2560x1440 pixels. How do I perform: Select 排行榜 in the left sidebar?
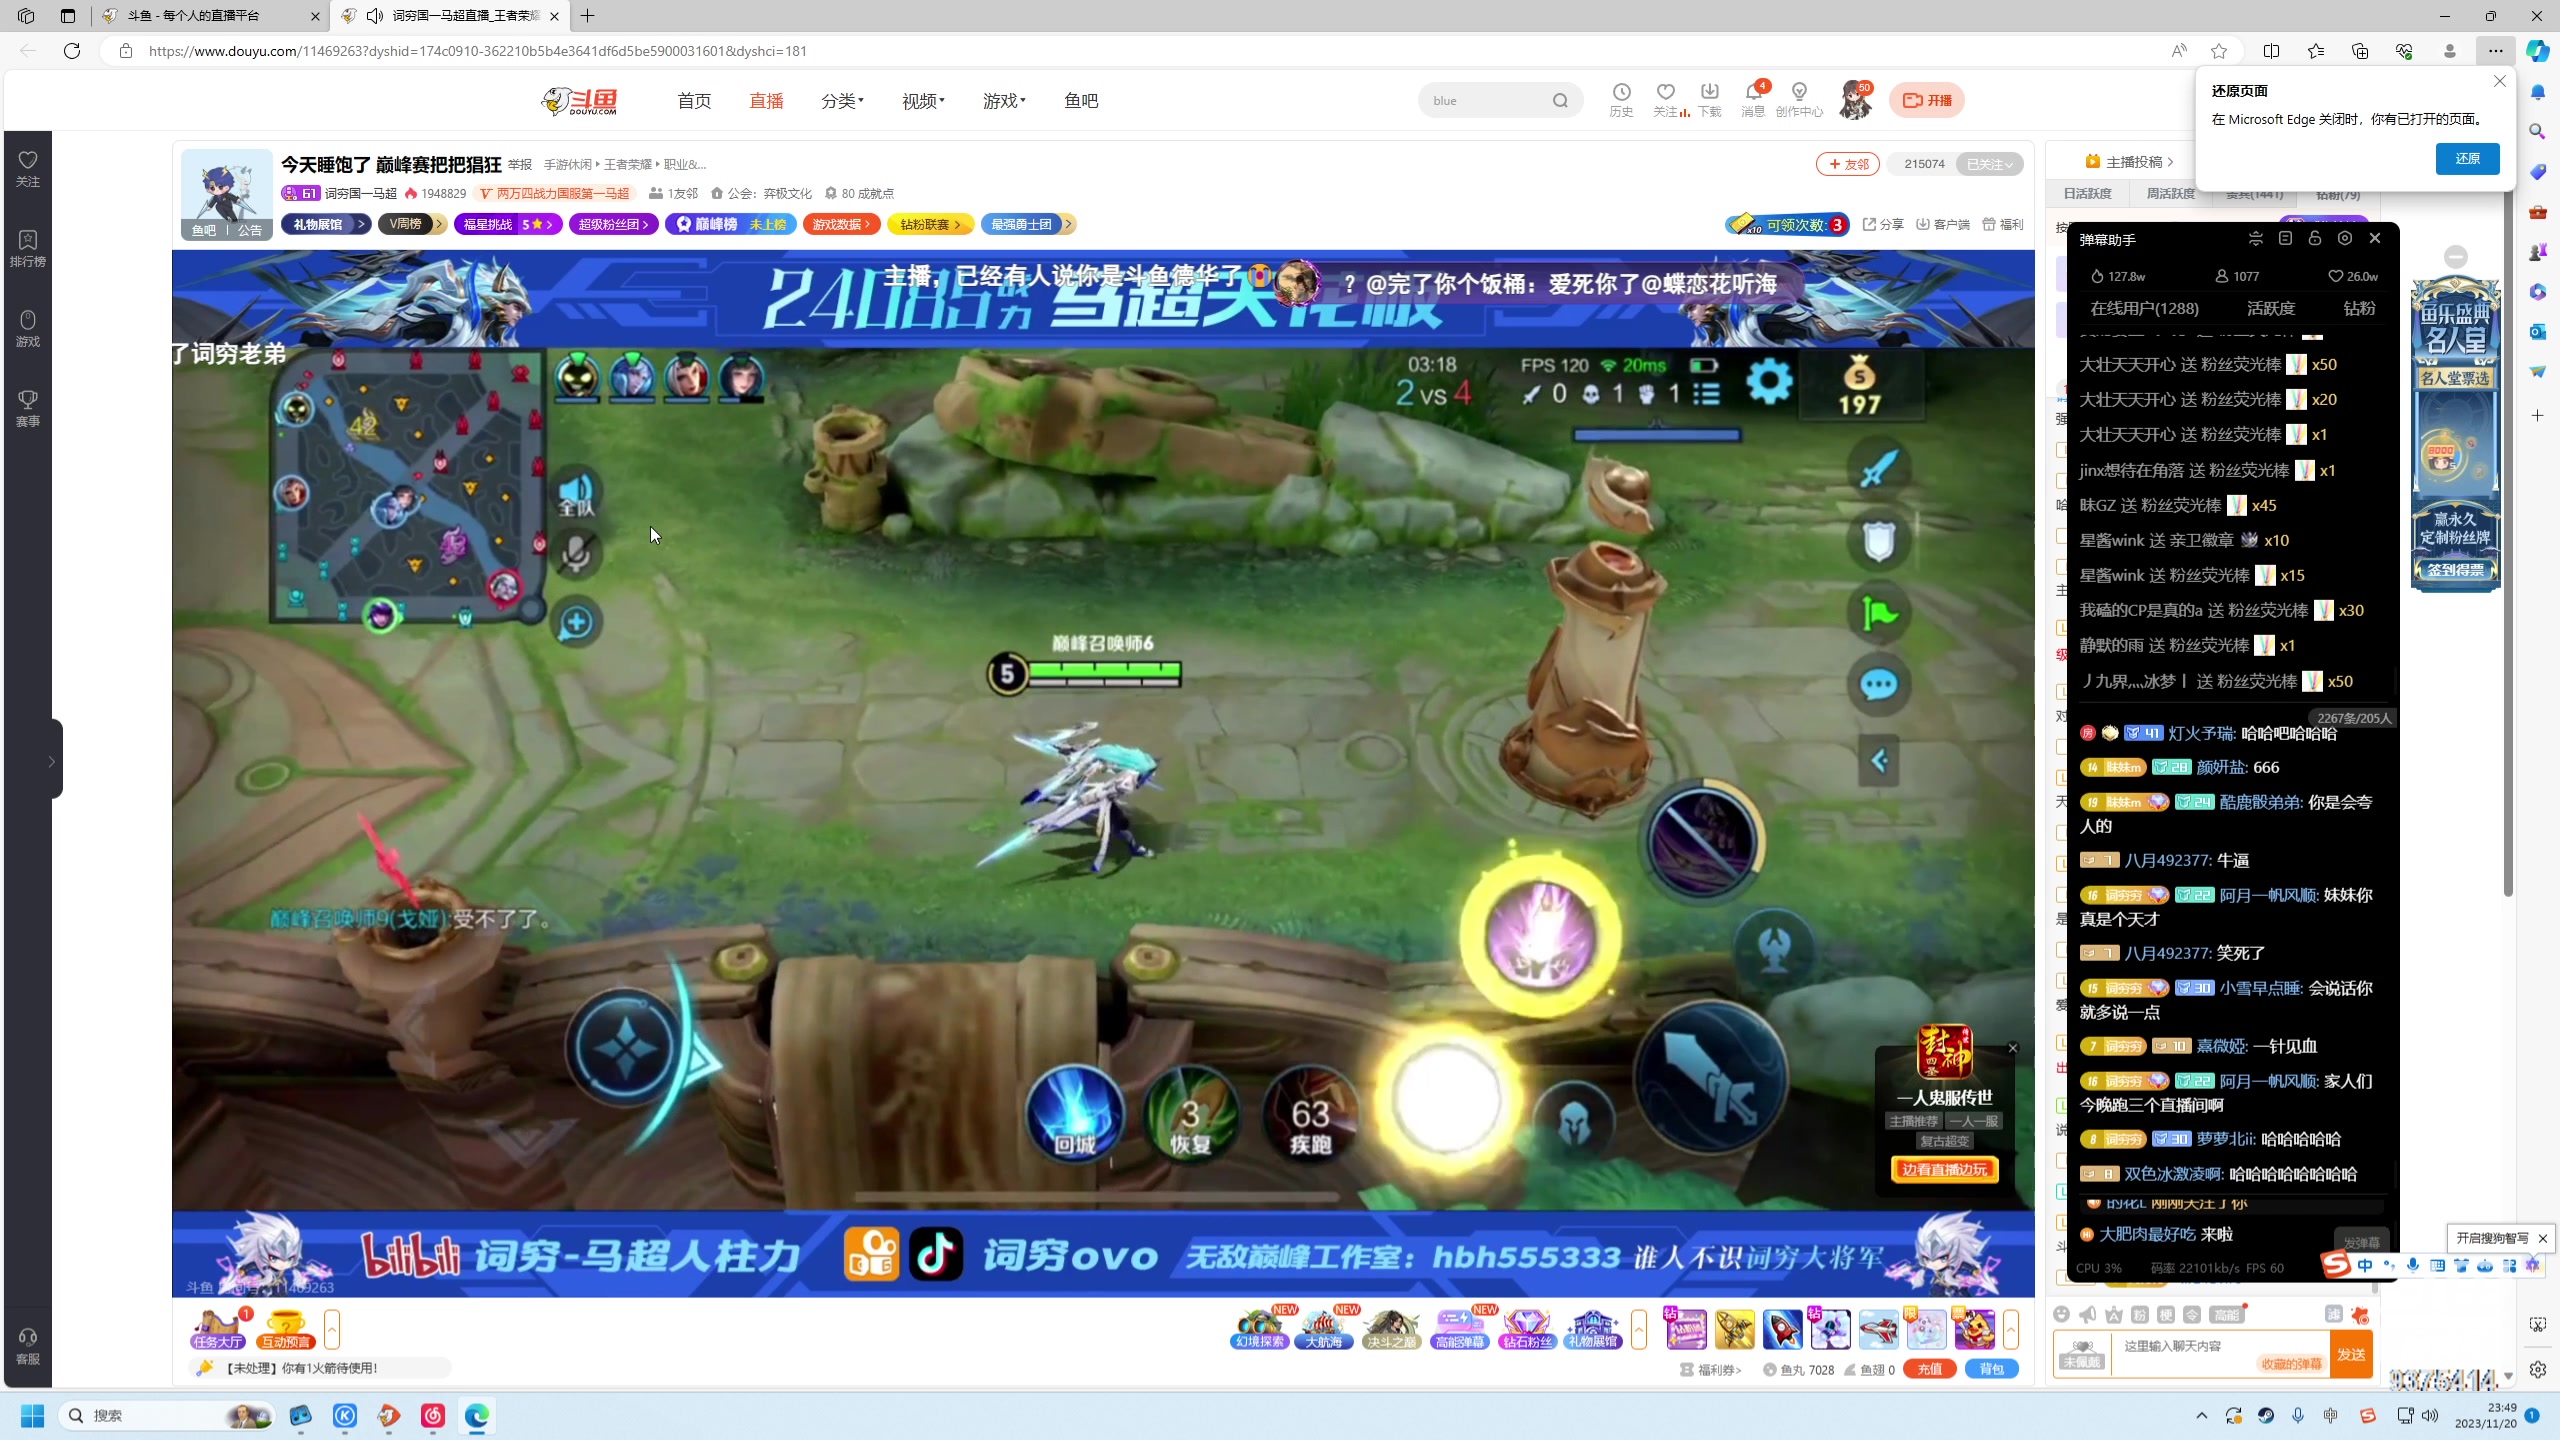(27, 247)
